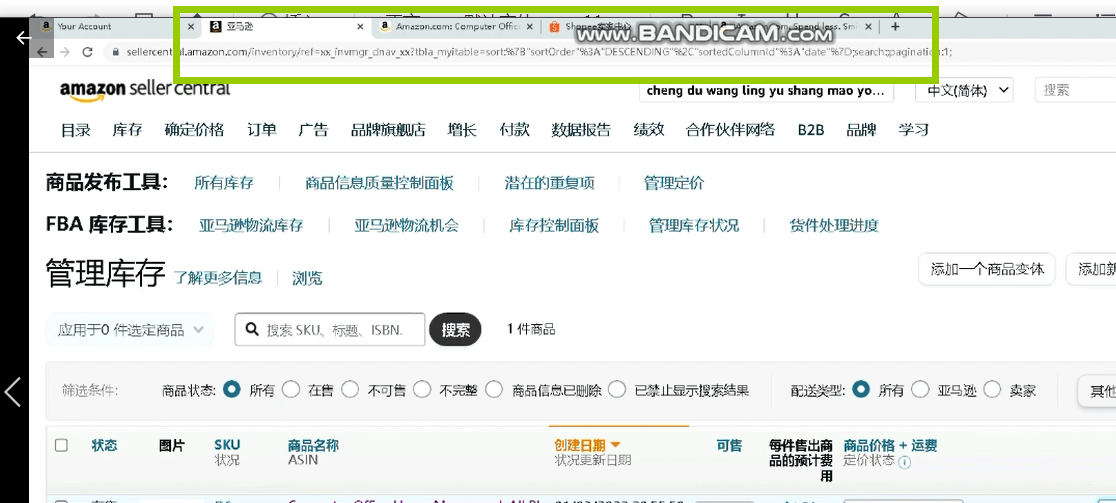Screen dimensions: 1116x503
Task: Open the 订单 menu
Action: tap(262, 129)
